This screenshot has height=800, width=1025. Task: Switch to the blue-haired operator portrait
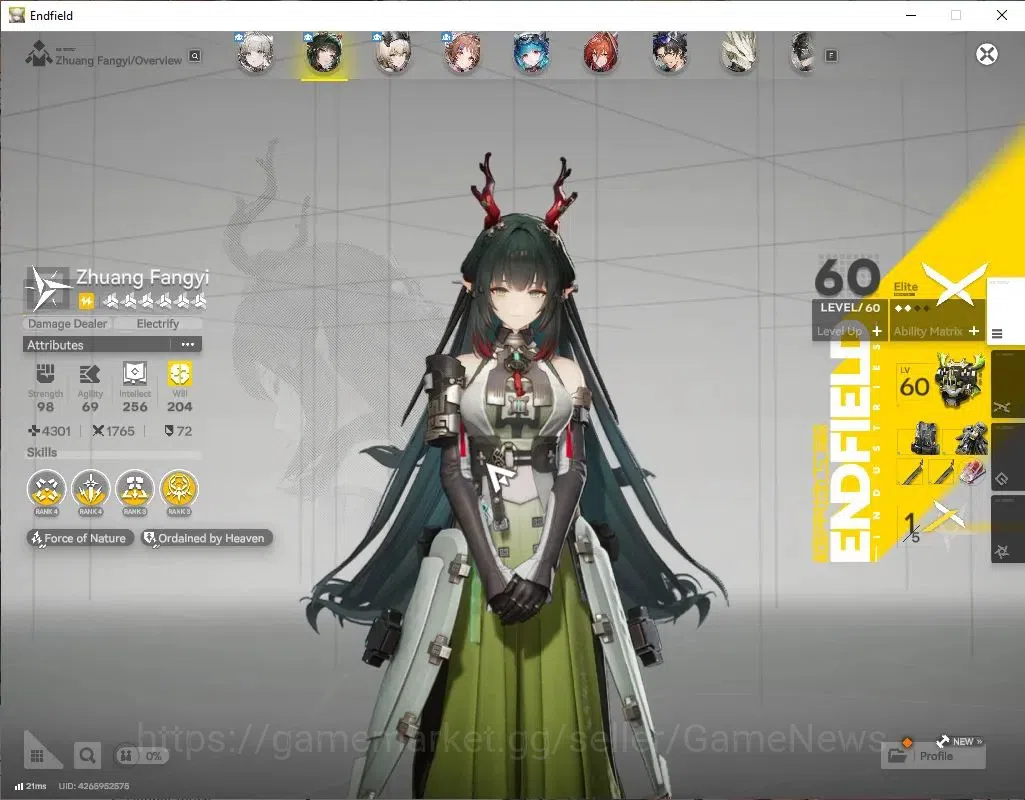point(531,54)
